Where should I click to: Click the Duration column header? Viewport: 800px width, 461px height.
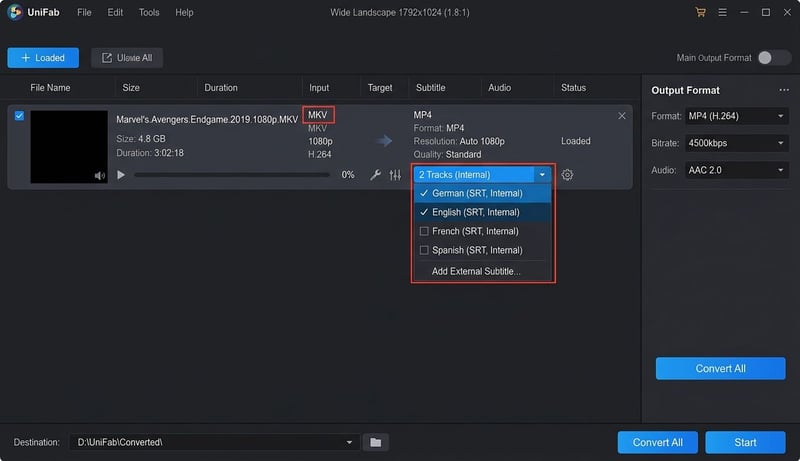[221, 88]
